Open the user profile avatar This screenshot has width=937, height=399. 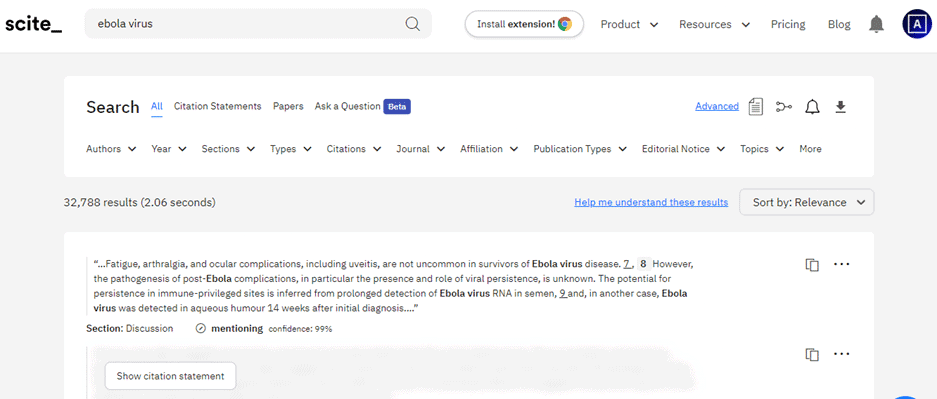[917, 24]
